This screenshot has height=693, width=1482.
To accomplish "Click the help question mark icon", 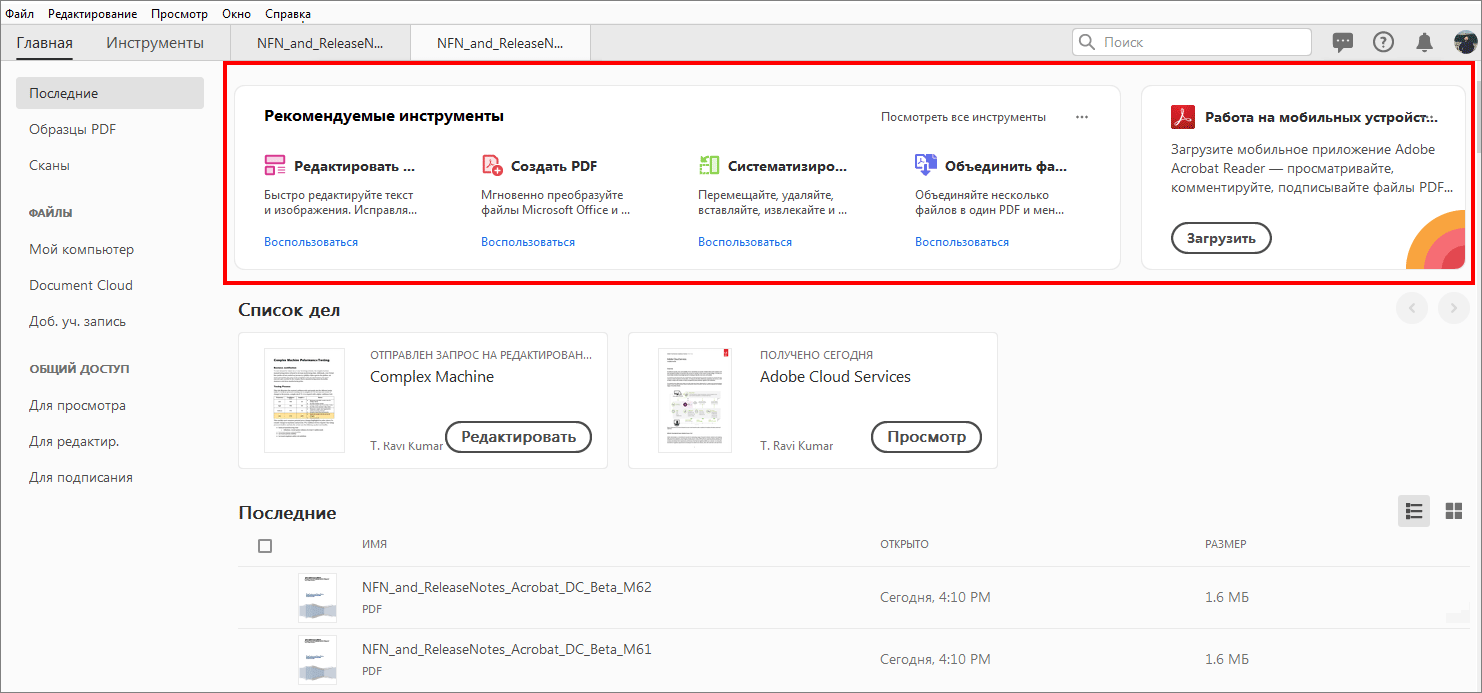I will [x=1383, y=42].
